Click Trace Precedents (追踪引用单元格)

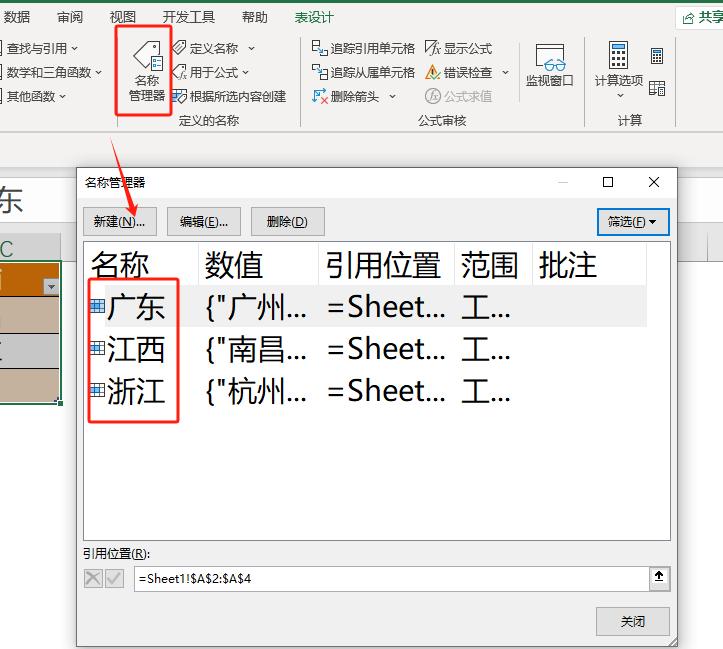363,48
